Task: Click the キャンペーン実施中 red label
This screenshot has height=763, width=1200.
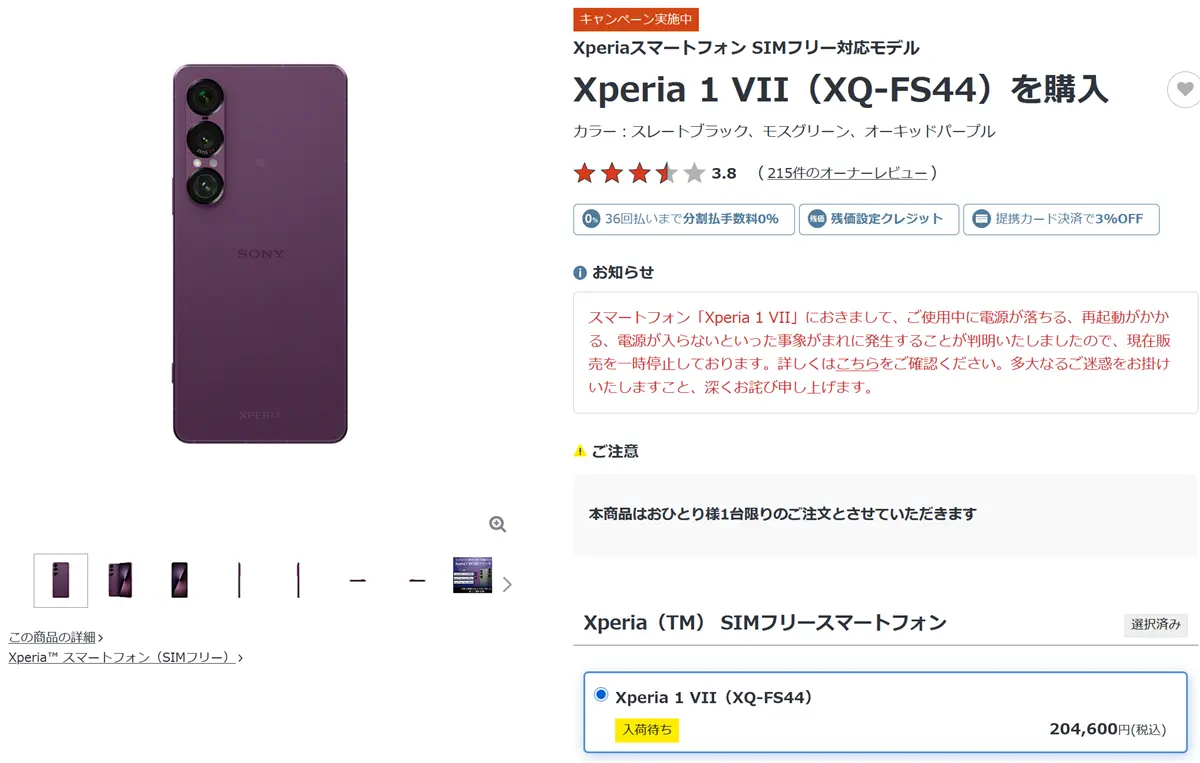Action: point(636,19)
